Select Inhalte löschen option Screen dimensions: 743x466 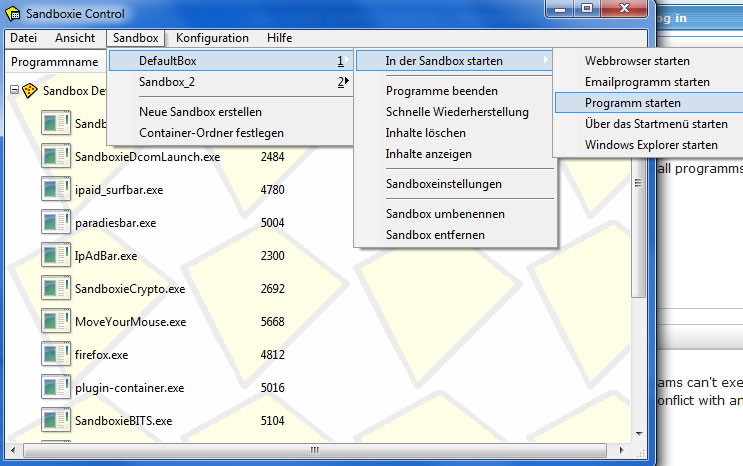[428, 133]
